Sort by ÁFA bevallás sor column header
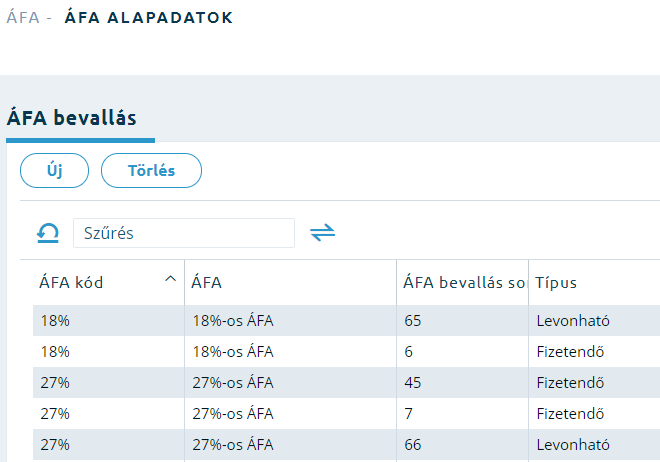The width and height of the screenshot is (660, 462). (x=465, y=282)
